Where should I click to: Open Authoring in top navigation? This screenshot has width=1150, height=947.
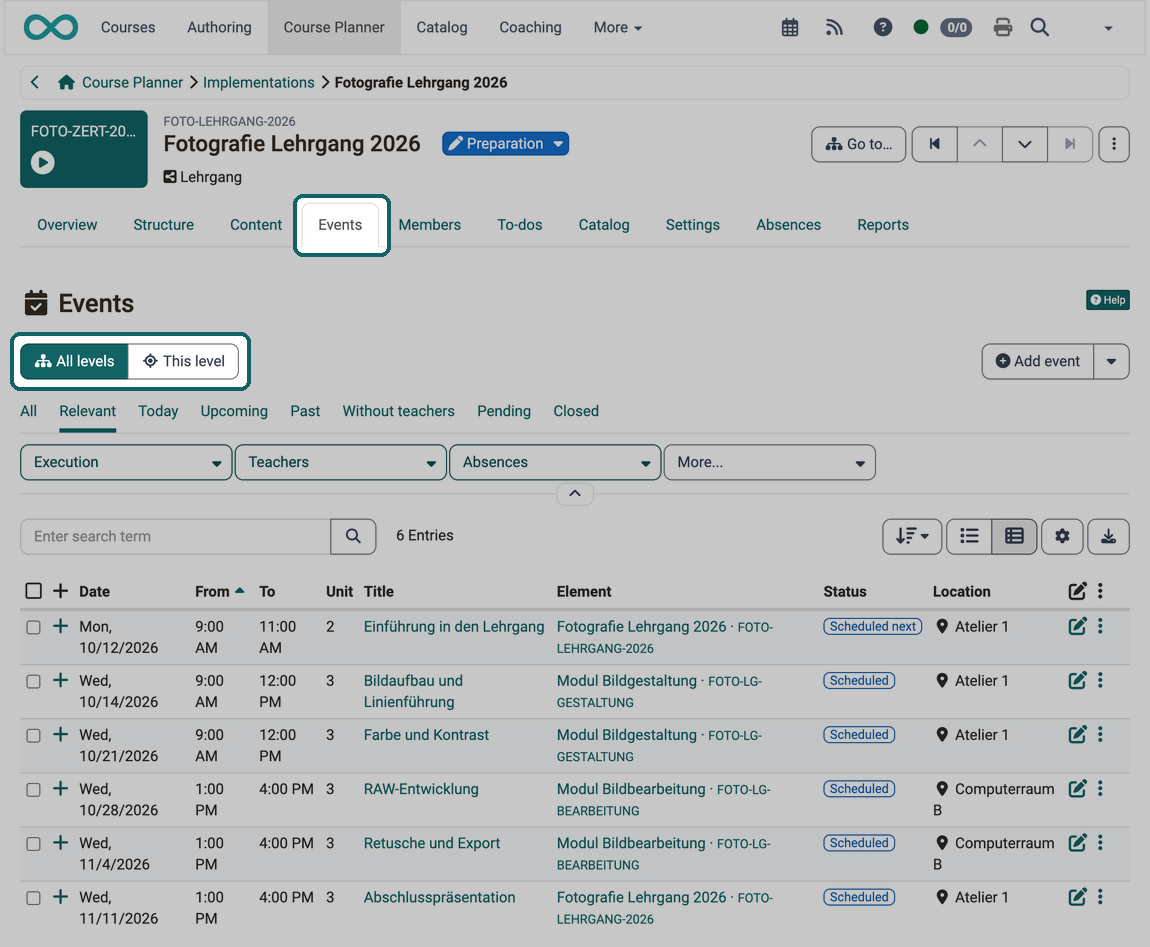[x=219, y=27]
